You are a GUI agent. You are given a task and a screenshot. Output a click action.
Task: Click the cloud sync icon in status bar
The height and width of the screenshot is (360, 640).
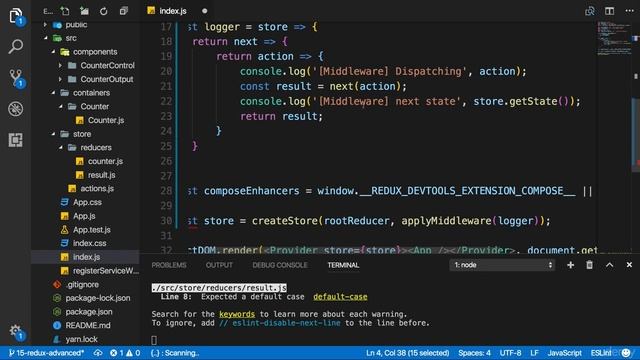98,353
